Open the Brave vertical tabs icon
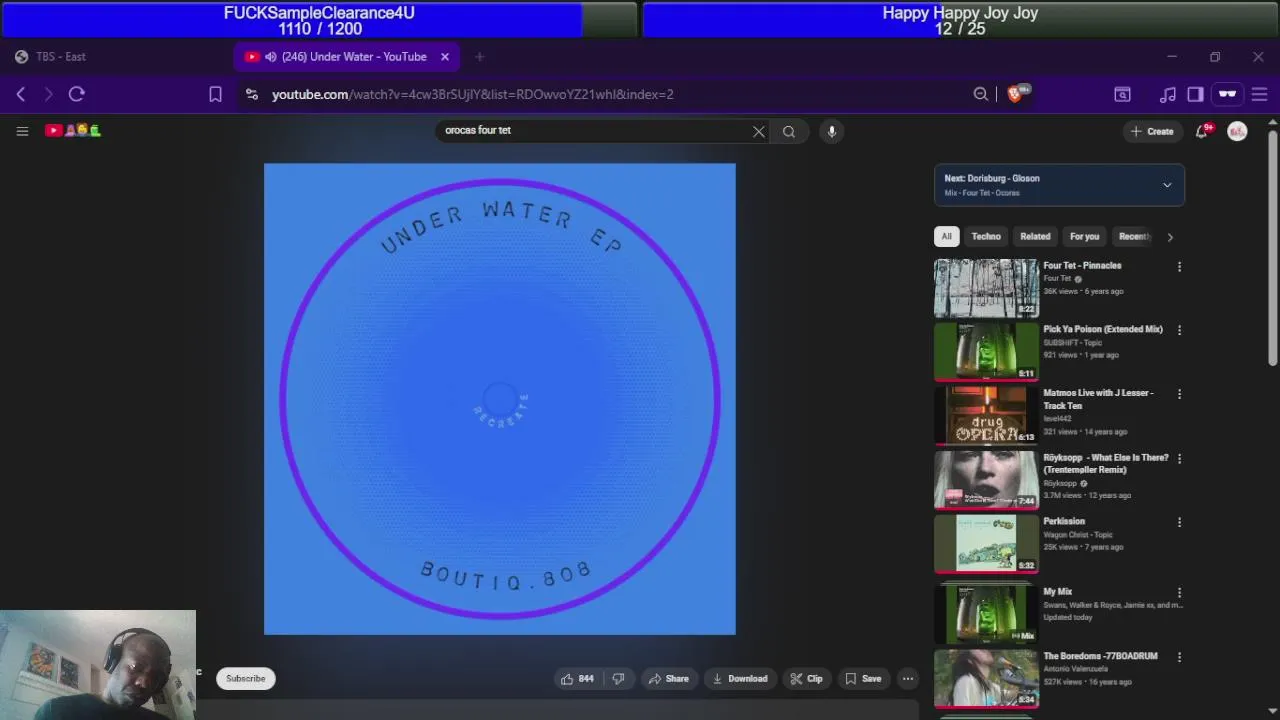This screenshot has height=720, width=1280. [x=1123, y=94]
